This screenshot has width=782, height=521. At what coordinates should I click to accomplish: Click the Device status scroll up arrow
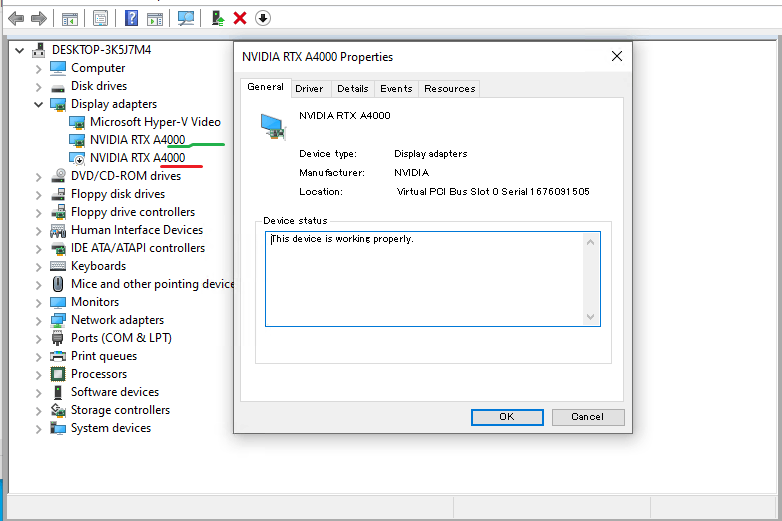point(590,242)
